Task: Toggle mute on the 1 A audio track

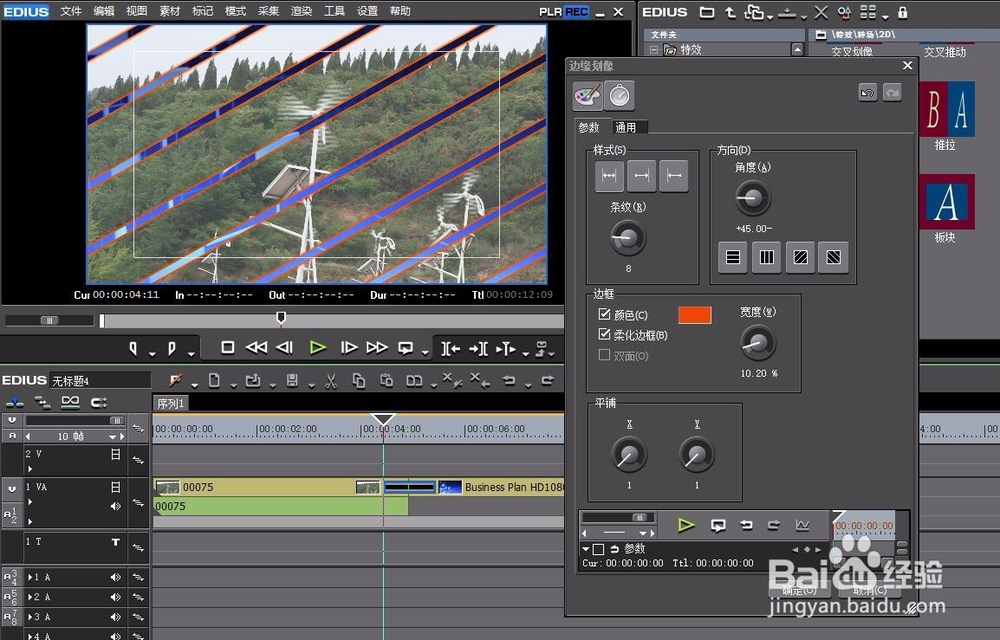Action: pos(115,577)
